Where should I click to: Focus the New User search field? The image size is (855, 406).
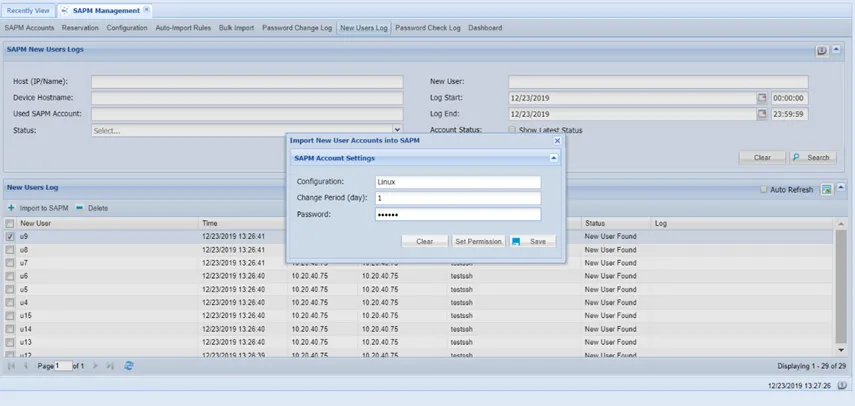(658, 82)
